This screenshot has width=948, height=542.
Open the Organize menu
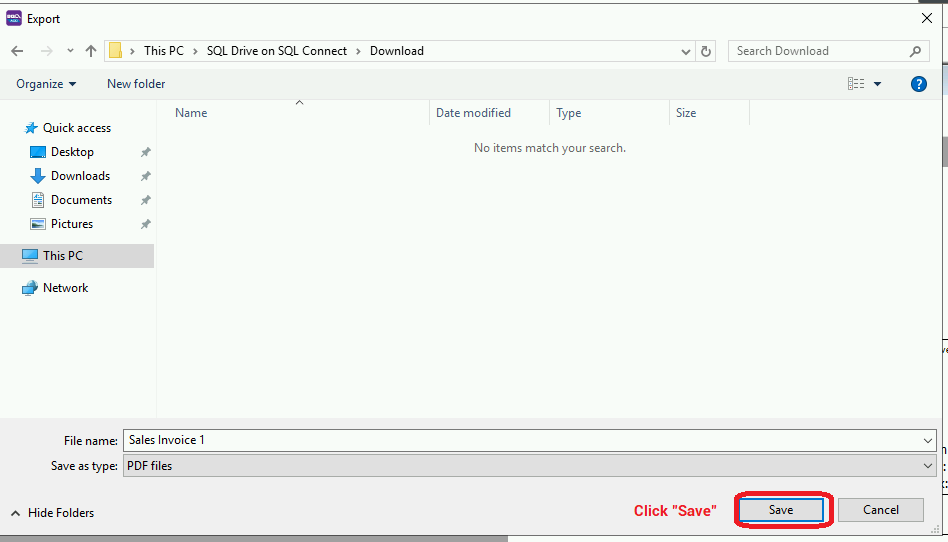pyautogui.click(x=47, y=84)
